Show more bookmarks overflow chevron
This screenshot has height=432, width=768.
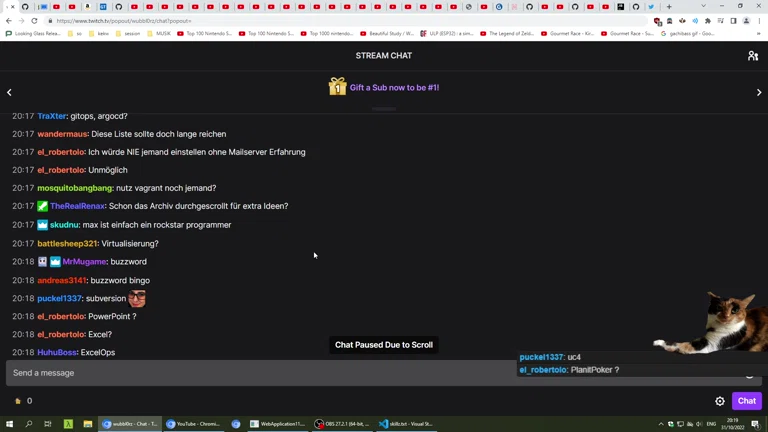pyautogui.click(x=759, y=34)
